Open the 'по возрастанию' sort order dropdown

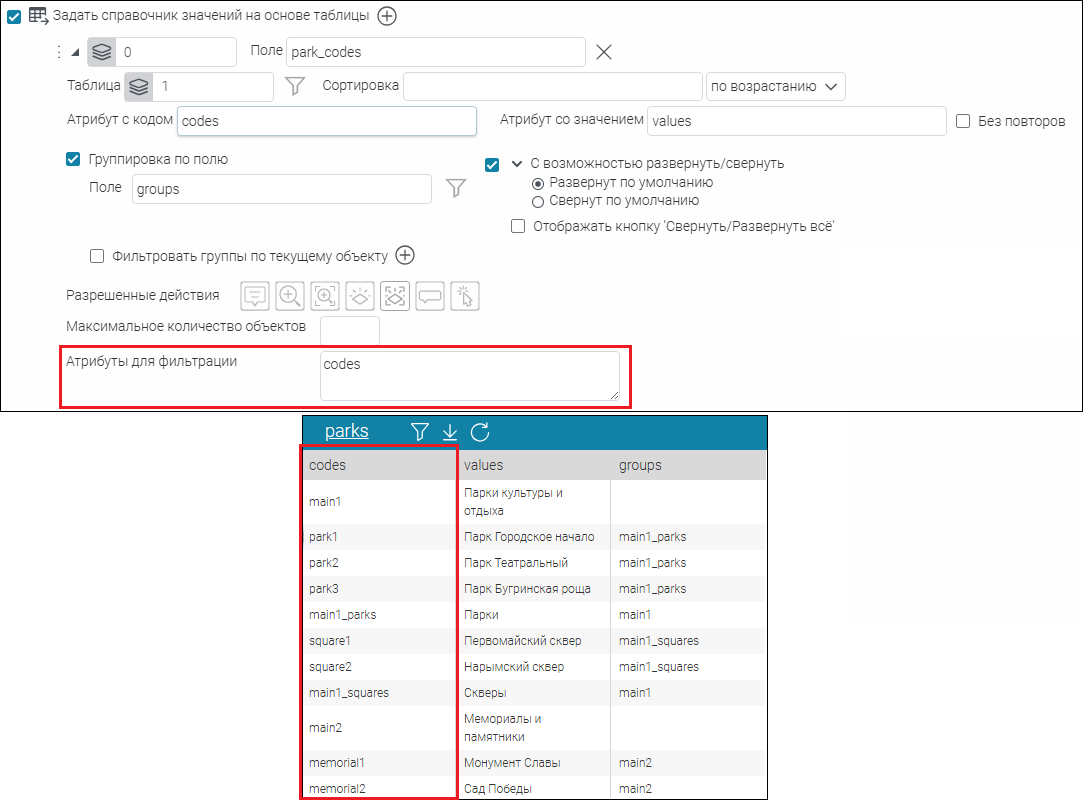[775, 87]
